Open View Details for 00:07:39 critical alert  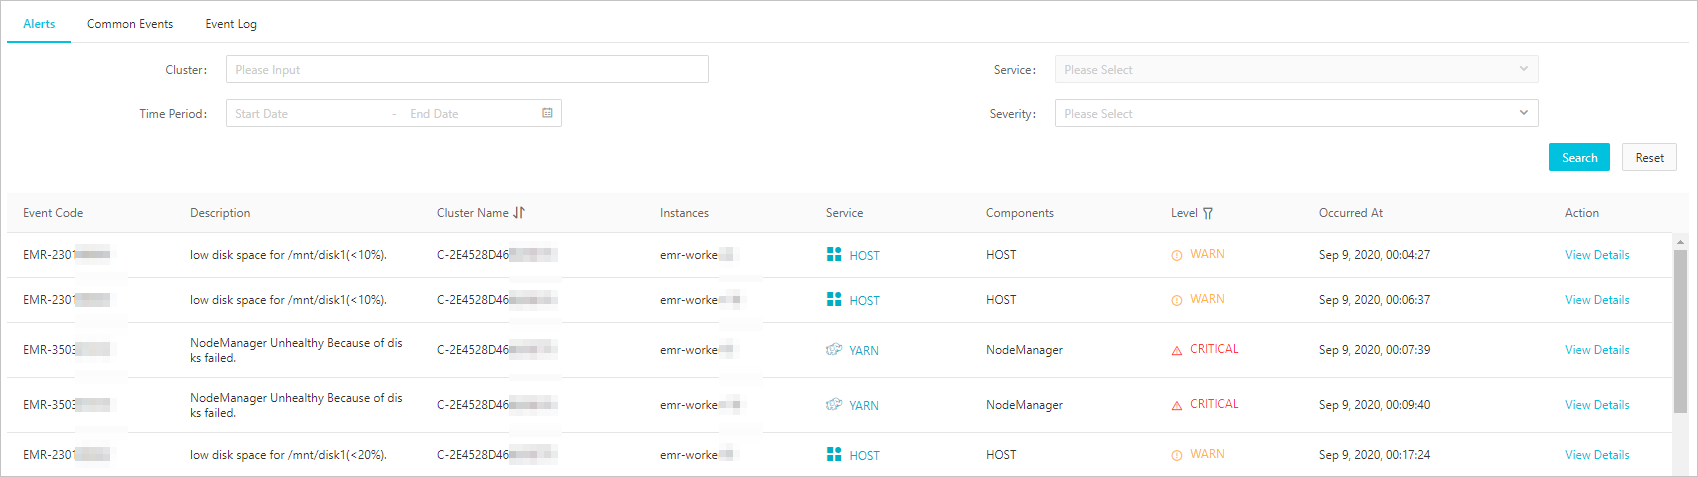pyautogui.click(x=1597, y=350)
